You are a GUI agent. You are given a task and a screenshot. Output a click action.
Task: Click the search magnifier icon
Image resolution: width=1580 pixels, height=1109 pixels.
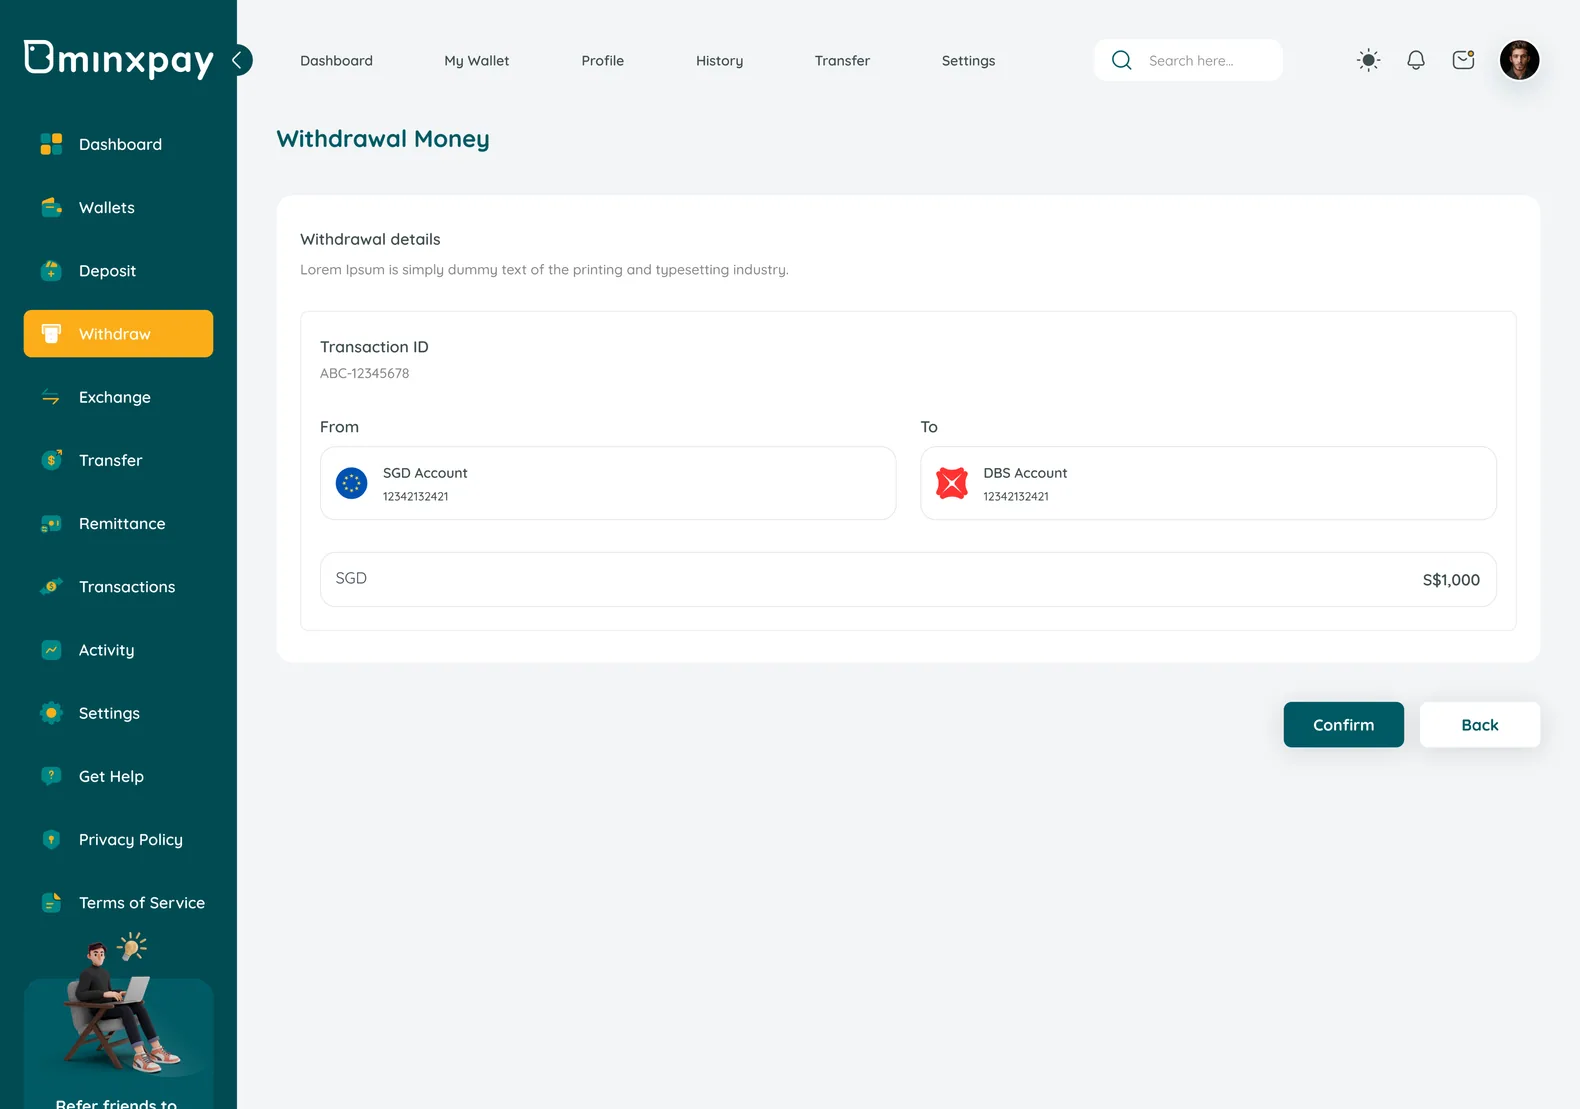pyautogui.click(x=1122, y=60)
